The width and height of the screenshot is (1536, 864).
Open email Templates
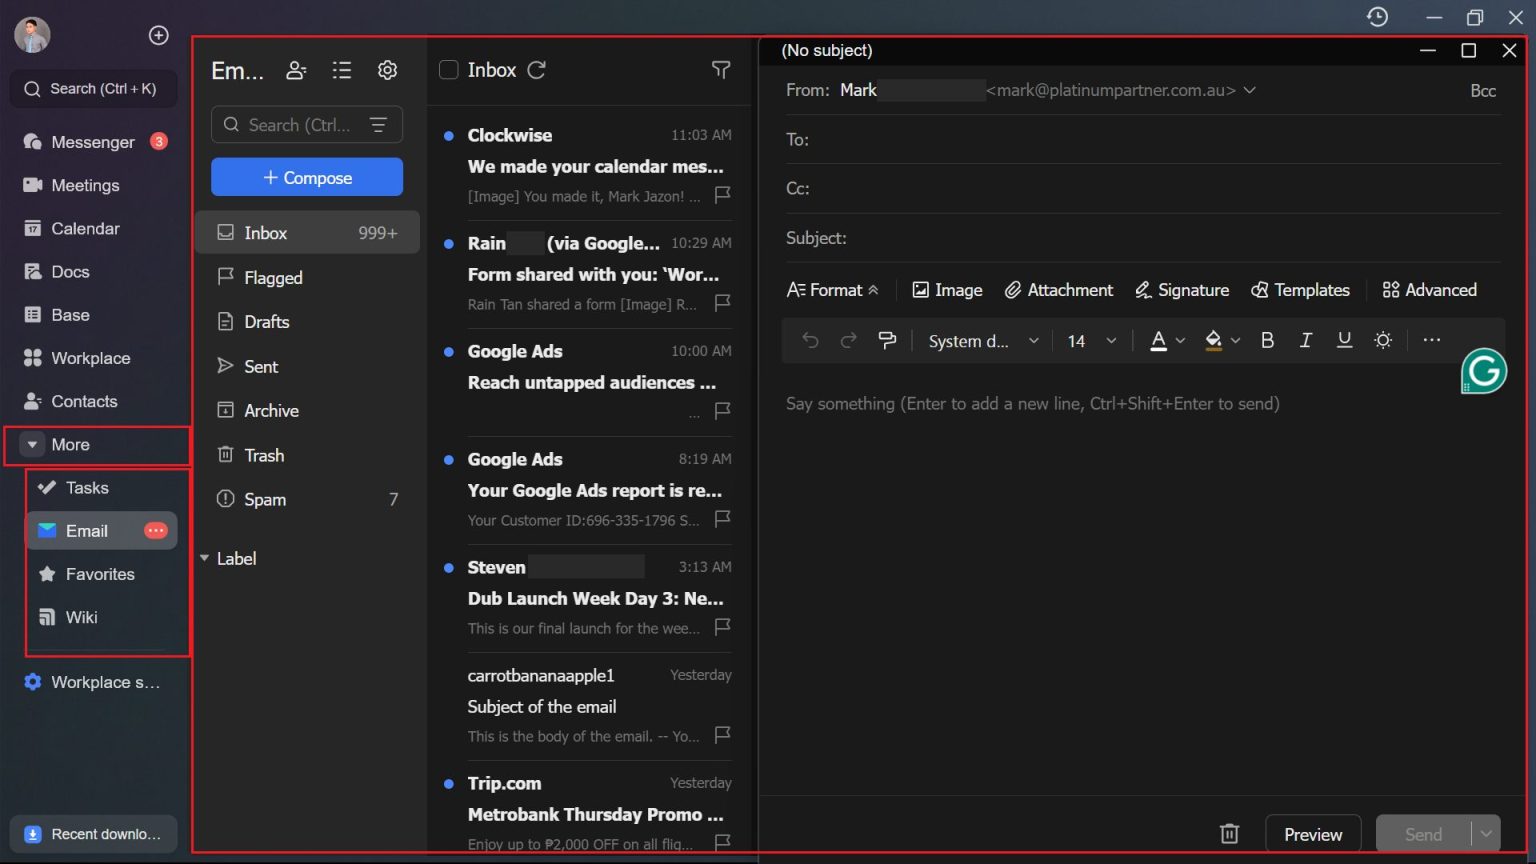(x=1300, y=290)
